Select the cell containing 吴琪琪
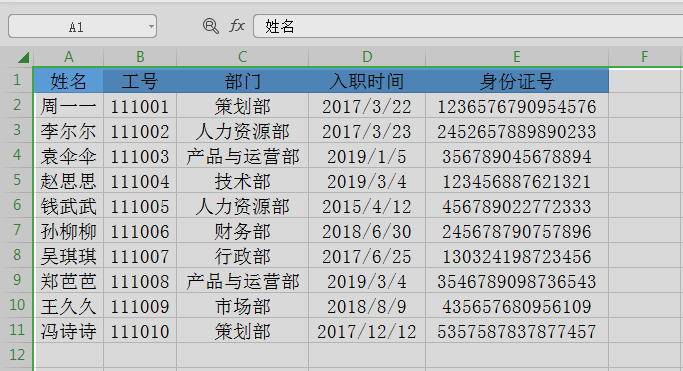This screenshot has height=371, width=683. pos(68,256)
